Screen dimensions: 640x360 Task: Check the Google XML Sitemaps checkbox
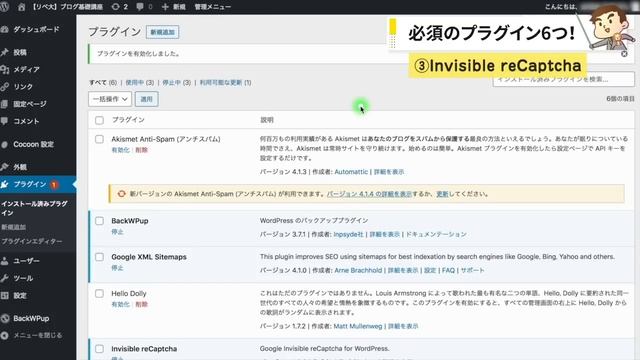coord(99,257)
